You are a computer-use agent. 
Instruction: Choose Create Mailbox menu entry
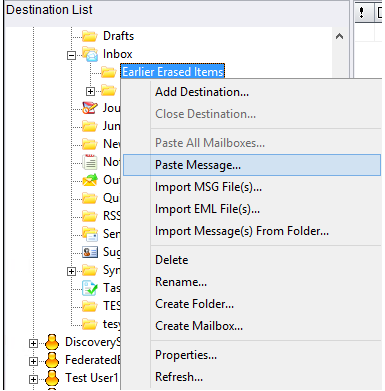[252, 326]
